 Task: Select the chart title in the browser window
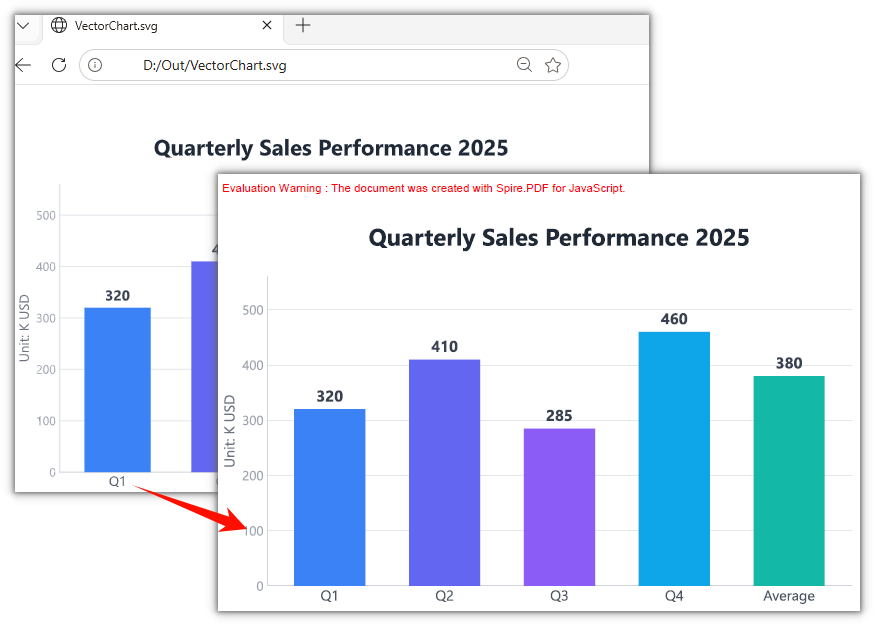(331, 148)
